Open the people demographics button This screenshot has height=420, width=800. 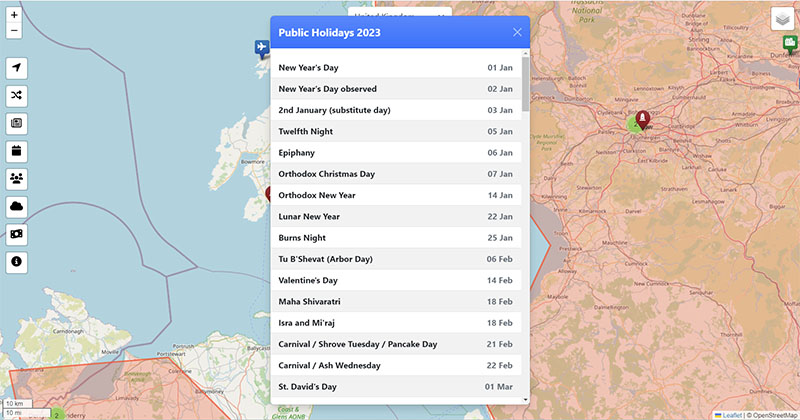[x=16, y=179]
